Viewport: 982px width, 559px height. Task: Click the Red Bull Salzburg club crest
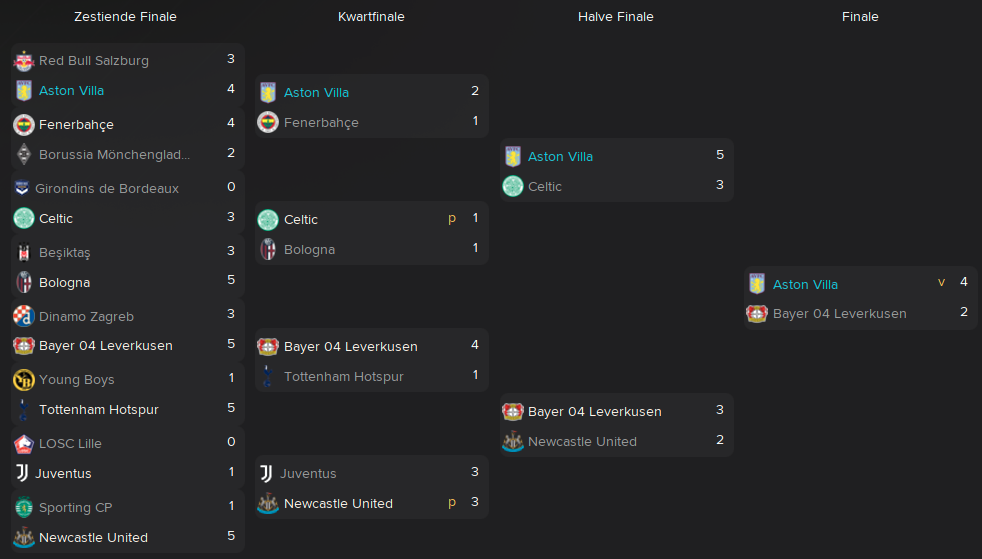(24, 61)
